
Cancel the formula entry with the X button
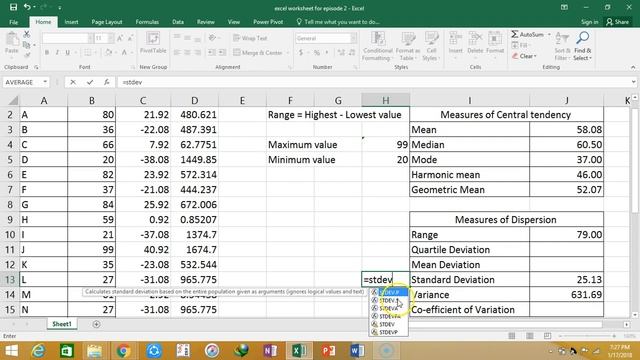(73, 82)
